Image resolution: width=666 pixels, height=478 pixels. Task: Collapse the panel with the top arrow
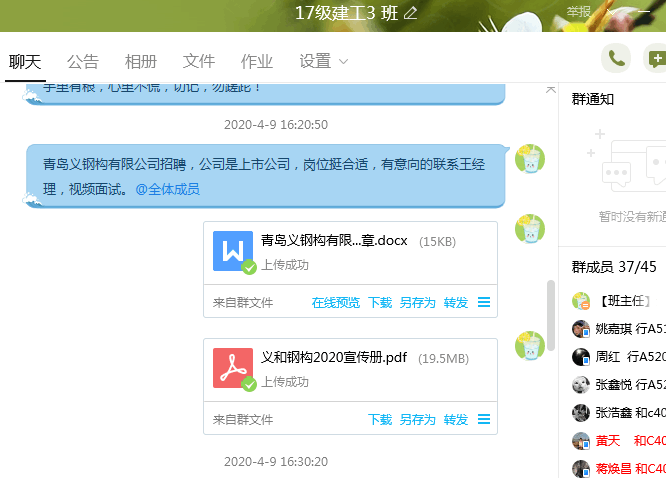coord(550,90)
